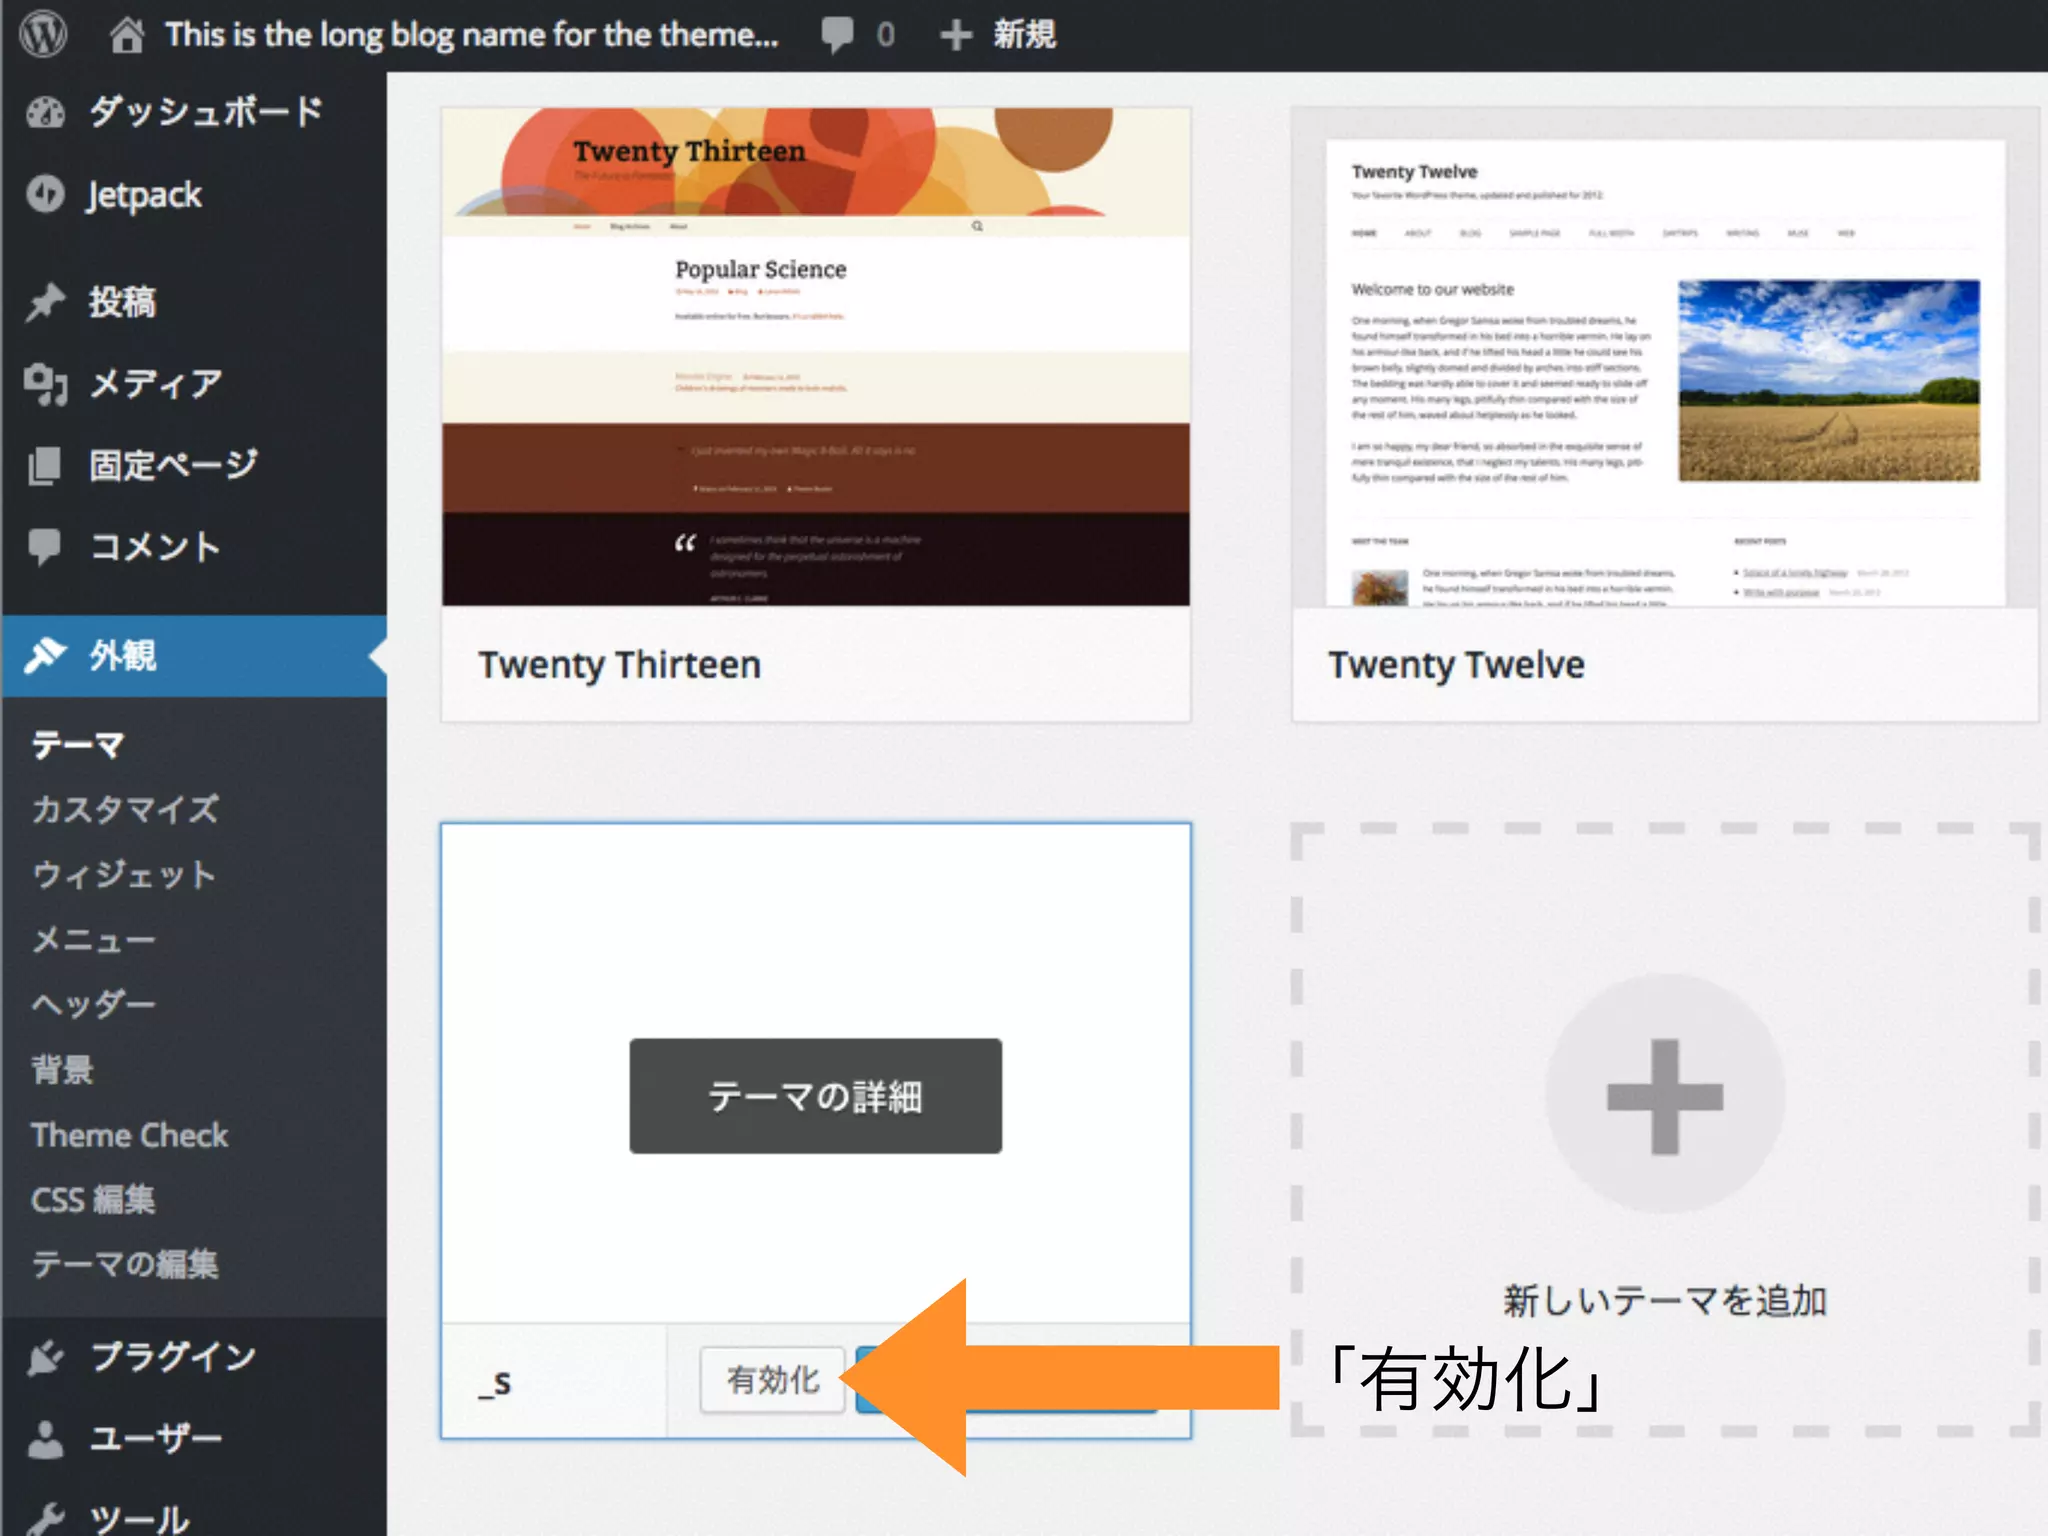Open the テーマの編集 submenu item
This screenshot has width=2048, height=1536.
(124, 1264)
